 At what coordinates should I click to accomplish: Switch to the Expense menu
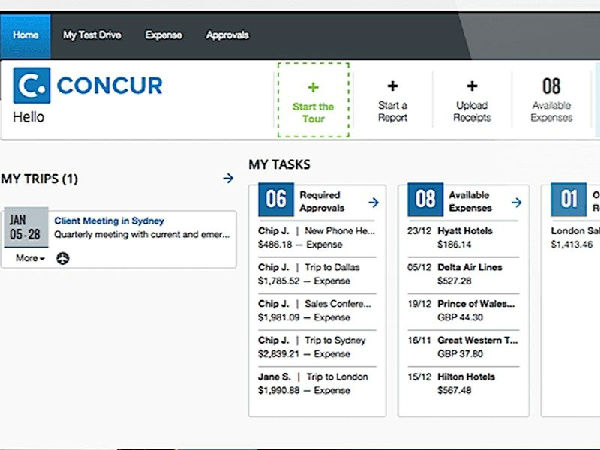(x=163, y=35)
